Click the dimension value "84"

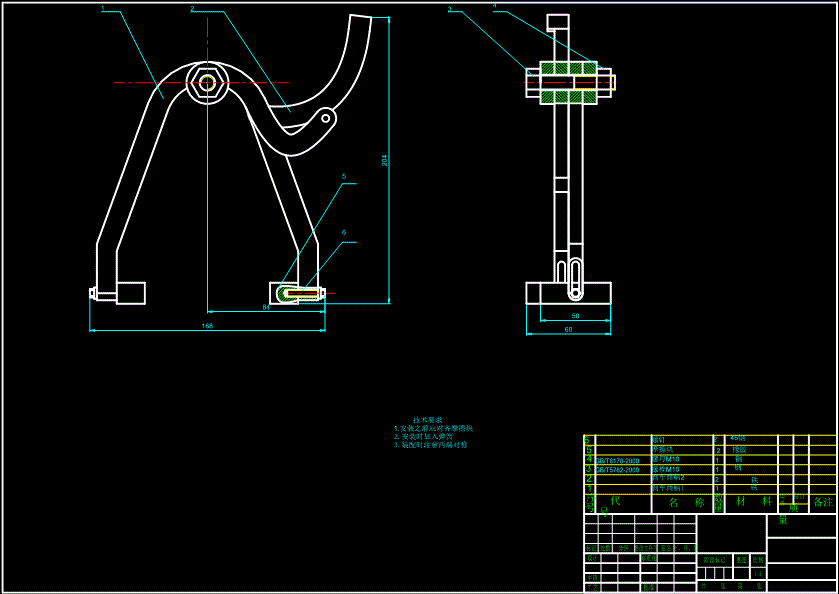click(266, 307)
